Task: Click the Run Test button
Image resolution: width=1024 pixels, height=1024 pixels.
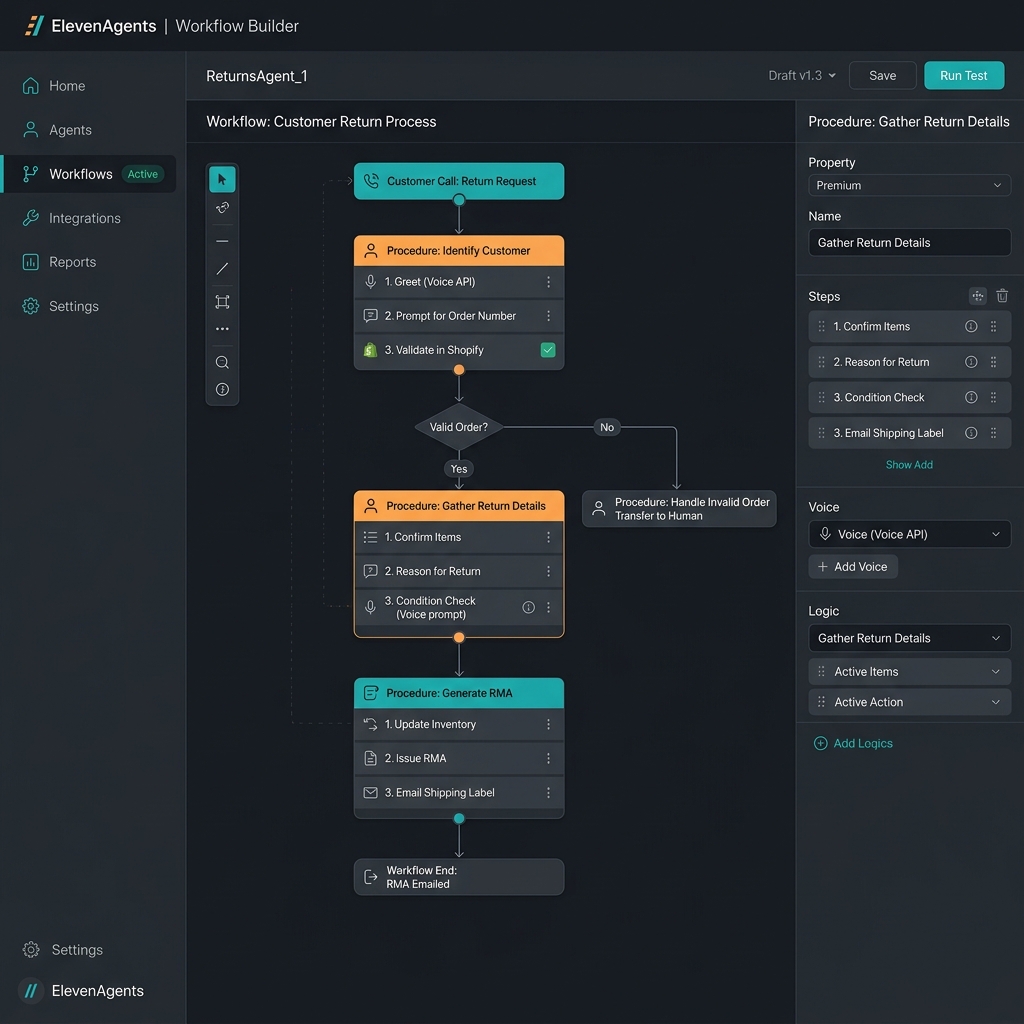Action: (964, 76)
